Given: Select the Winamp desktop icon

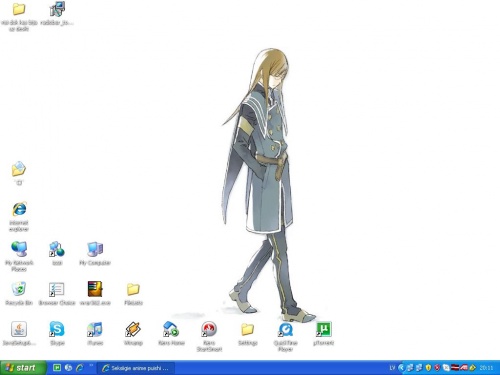Looking at the screenshot, I should [x=133, y=329].
